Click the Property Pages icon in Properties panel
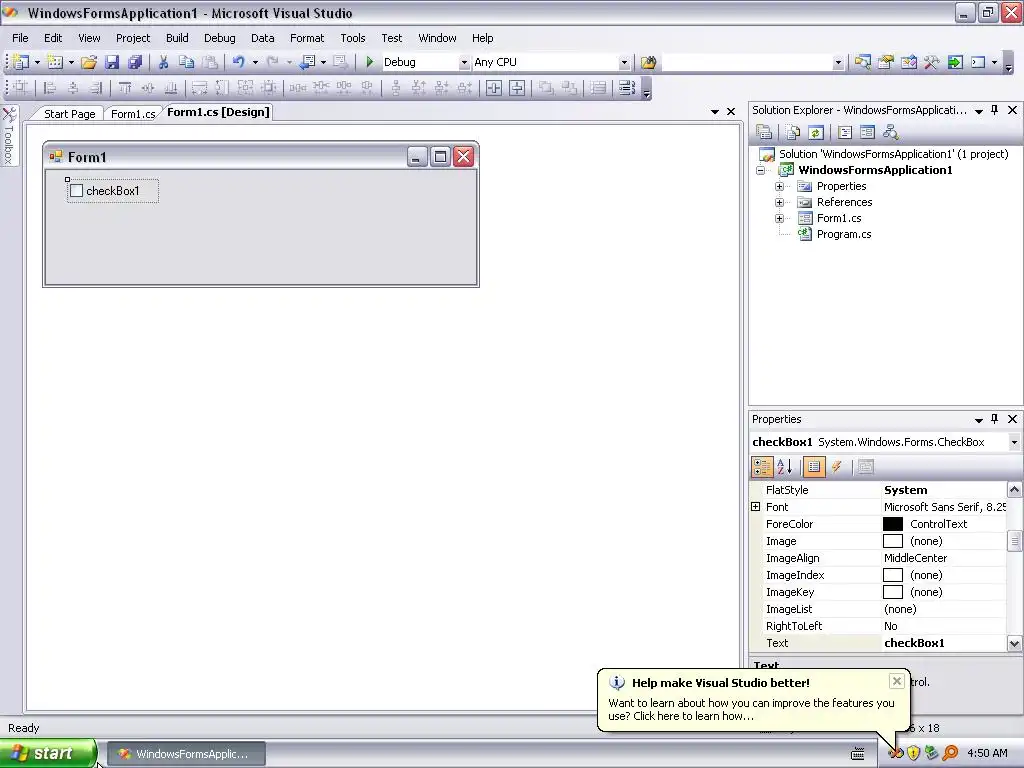The height and width of the screenshot is (768, 1024). tap(865, 467)
